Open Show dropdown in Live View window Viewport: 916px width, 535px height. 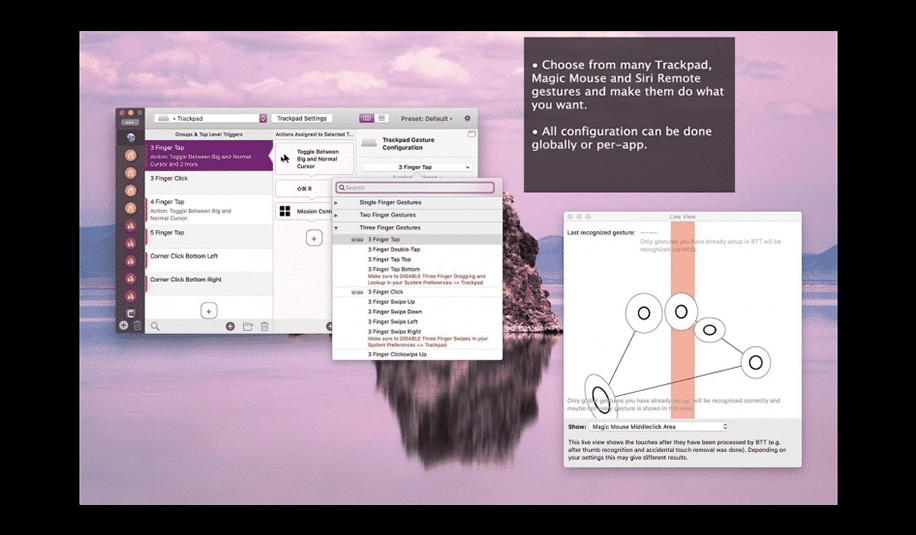[x=658, y=426]
